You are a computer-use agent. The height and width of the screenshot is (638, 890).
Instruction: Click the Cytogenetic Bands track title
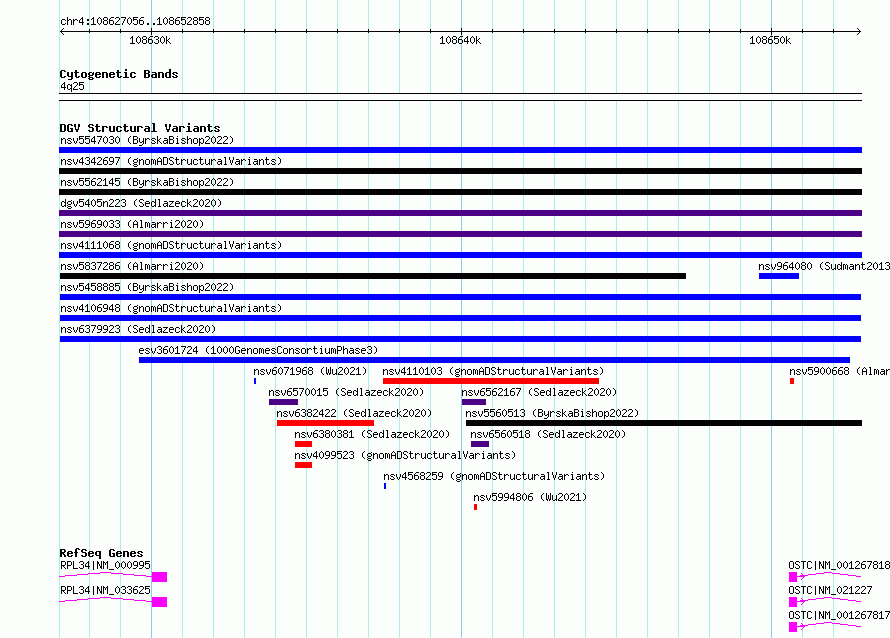point(119,74)
